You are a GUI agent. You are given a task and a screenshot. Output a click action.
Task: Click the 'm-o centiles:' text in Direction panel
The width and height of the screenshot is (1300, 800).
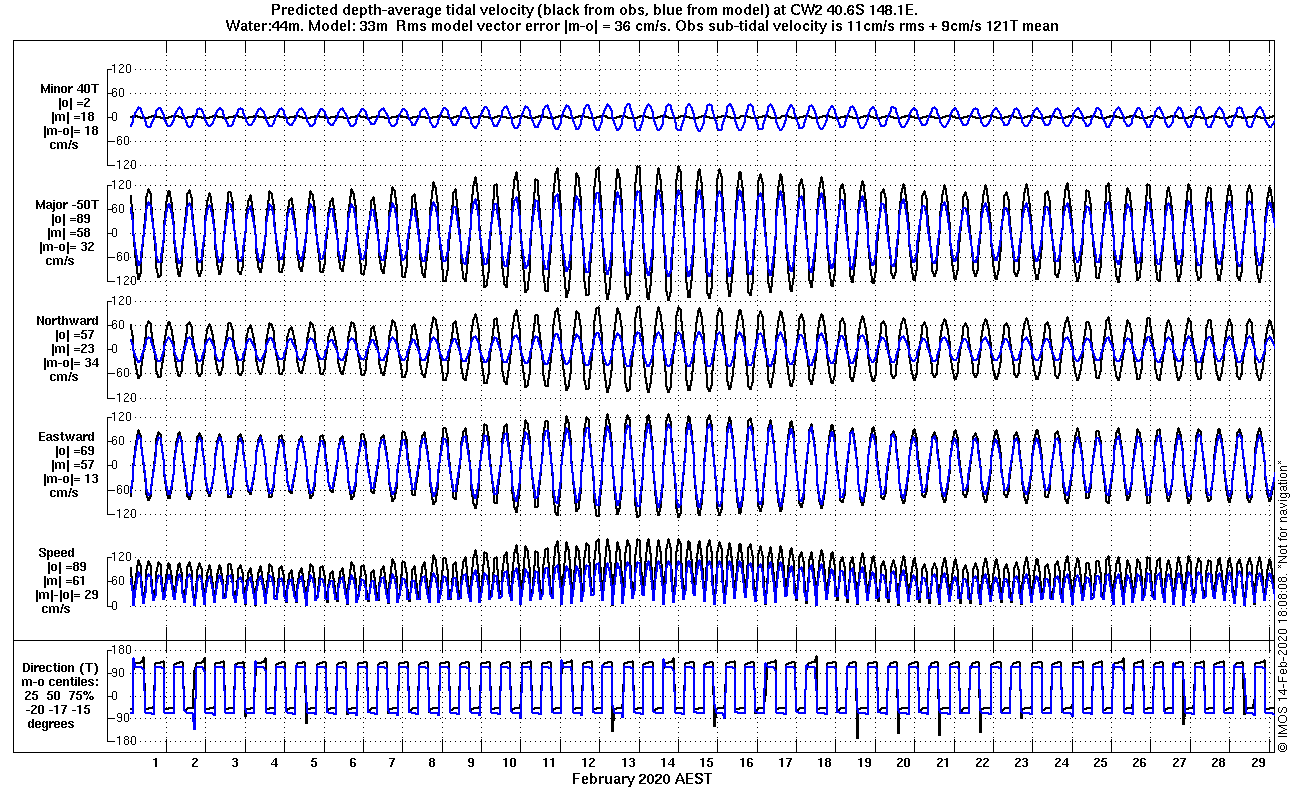tap(62, 681)
